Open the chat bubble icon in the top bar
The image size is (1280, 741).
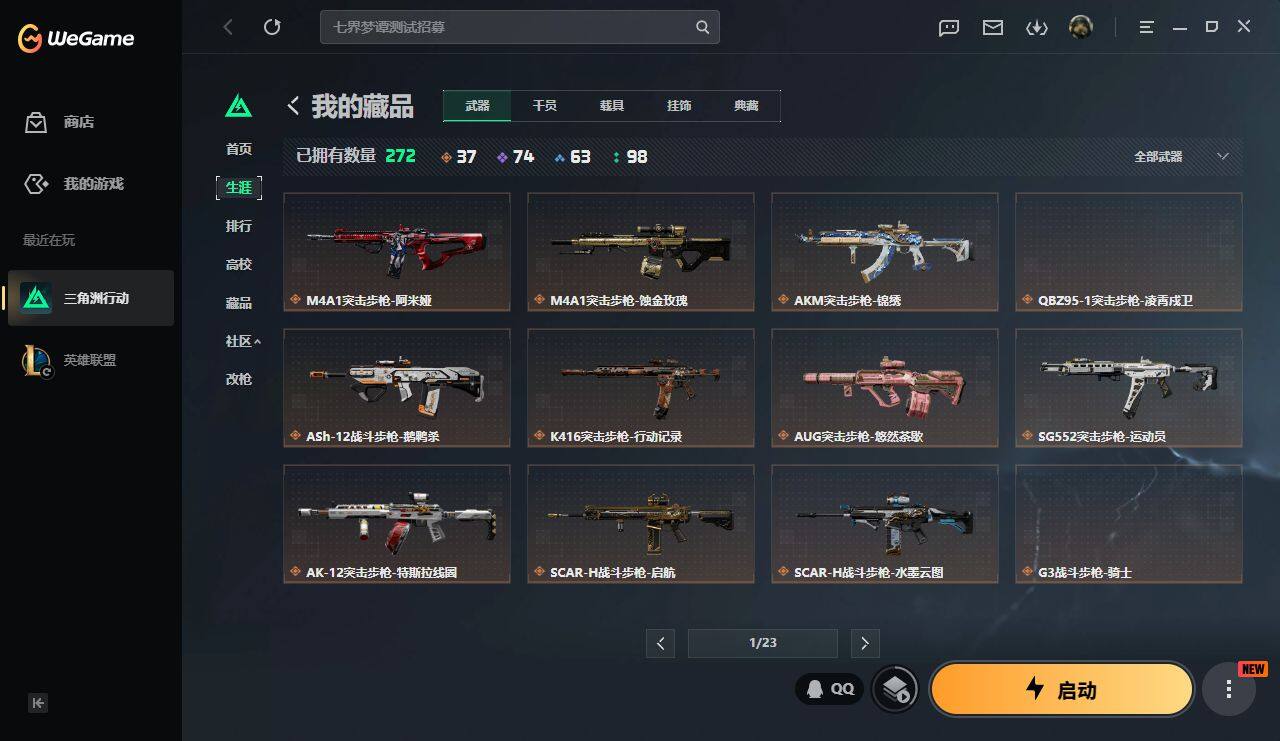point(949,28)
